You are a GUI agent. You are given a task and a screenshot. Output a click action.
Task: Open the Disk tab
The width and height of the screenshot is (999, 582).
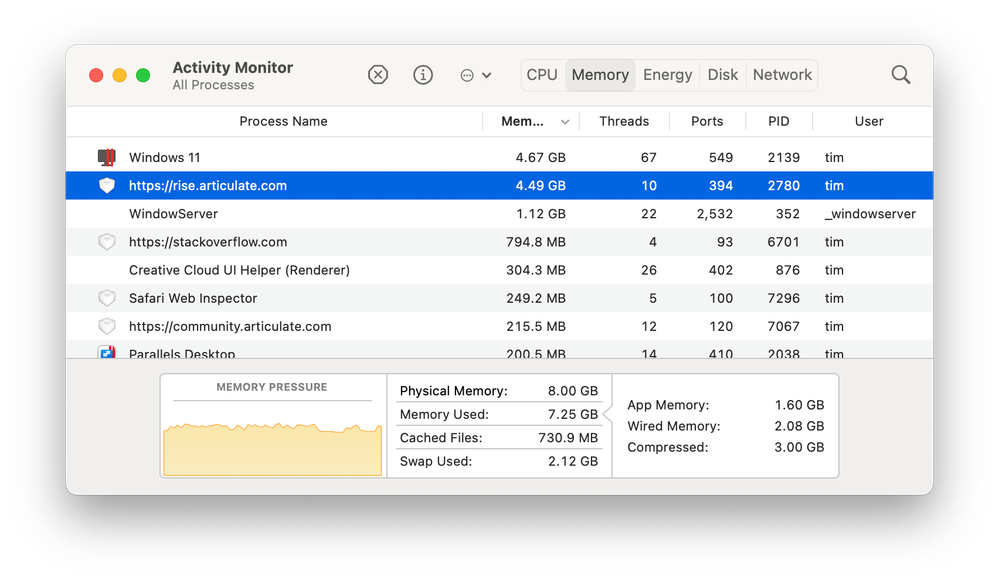coord(723,75)
